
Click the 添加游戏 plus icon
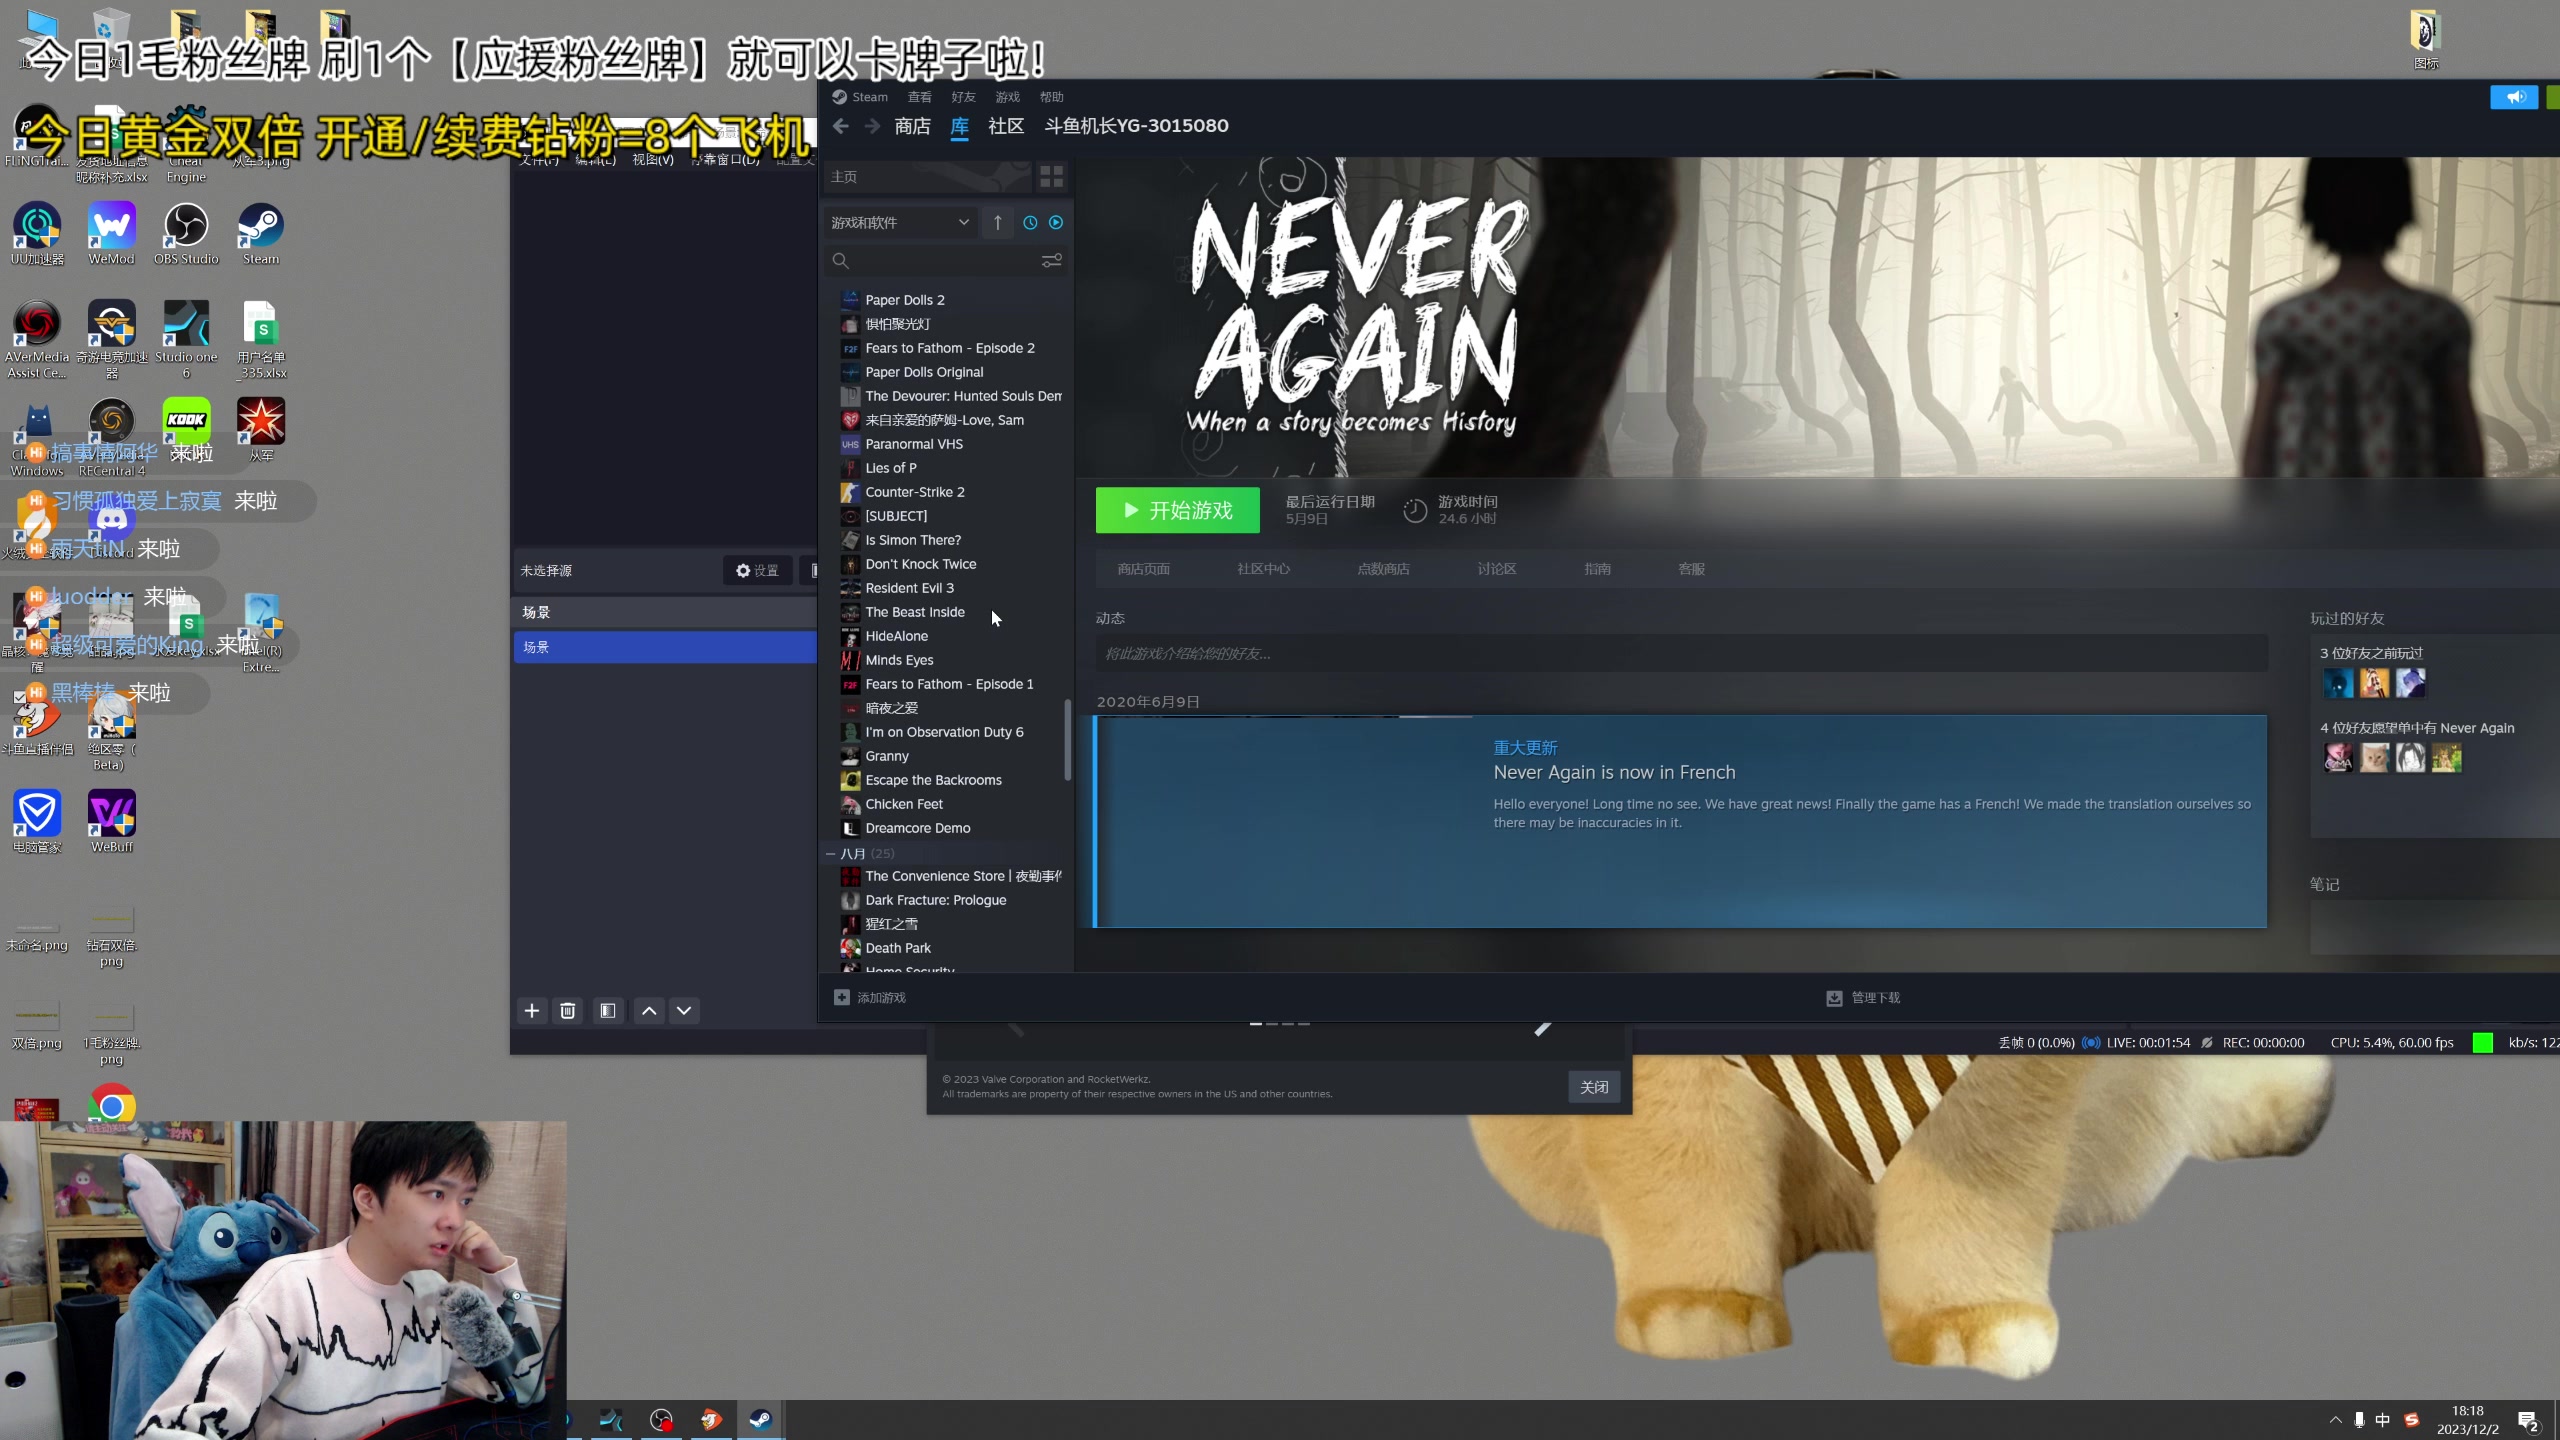[842, 998]
